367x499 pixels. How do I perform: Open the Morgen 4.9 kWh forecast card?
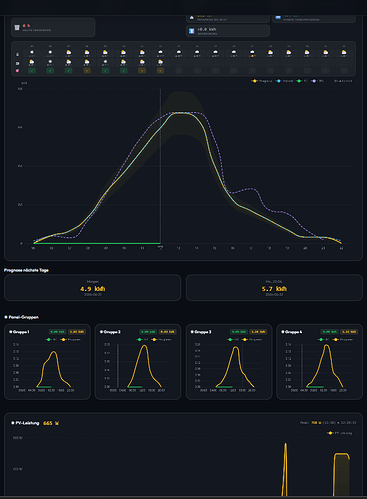93,288
